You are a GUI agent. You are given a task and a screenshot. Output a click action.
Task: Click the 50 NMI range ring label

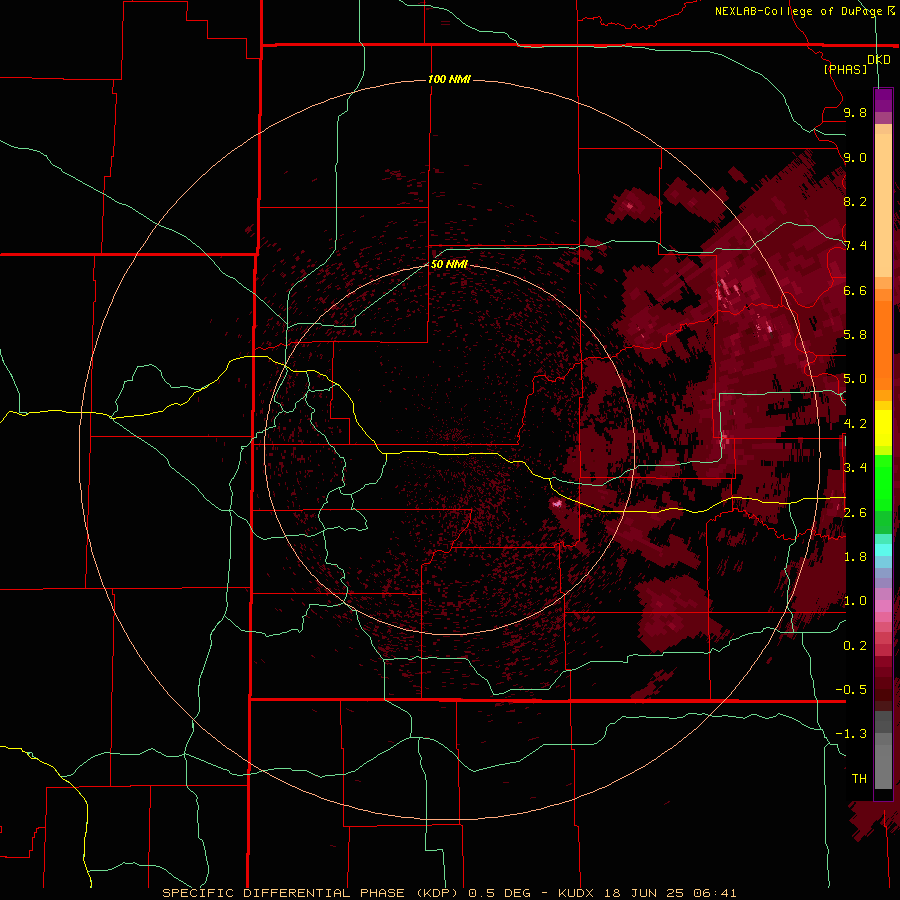449,264
